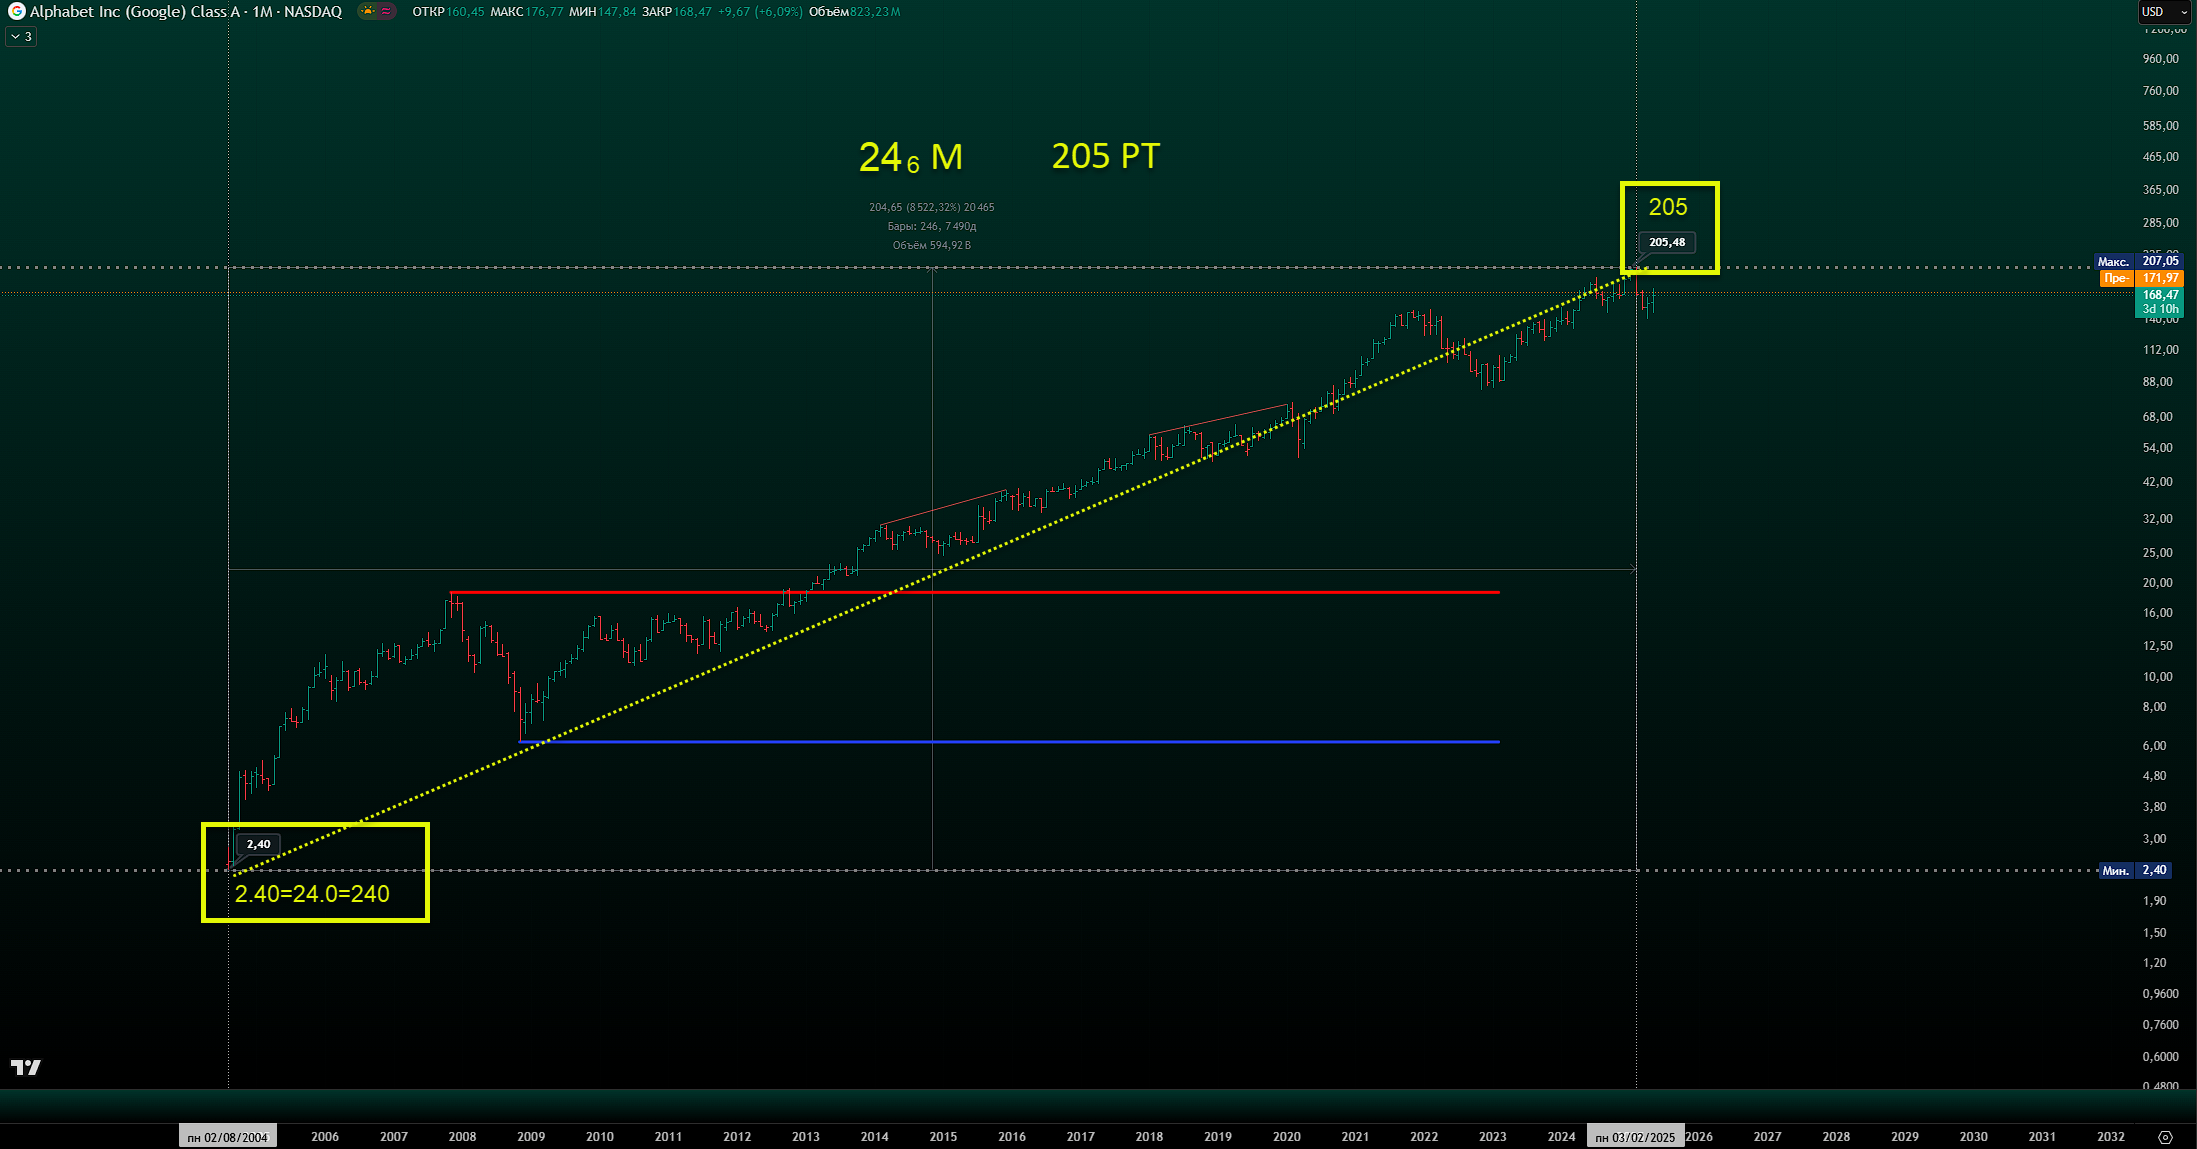Click the date label 'пн 02/08/2004' on time axis
The height and width of the screenshot is (1149, 2197).
point(228,1137)
